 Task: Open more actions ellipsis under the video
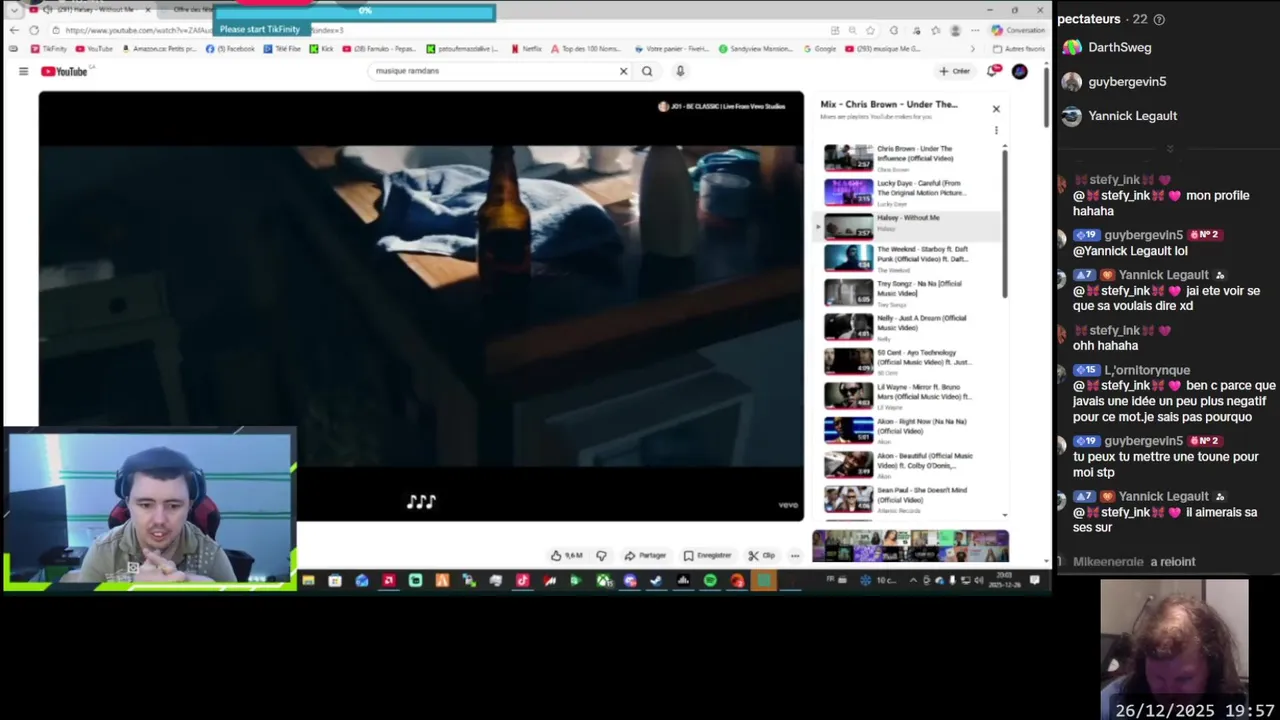(795, 555)
